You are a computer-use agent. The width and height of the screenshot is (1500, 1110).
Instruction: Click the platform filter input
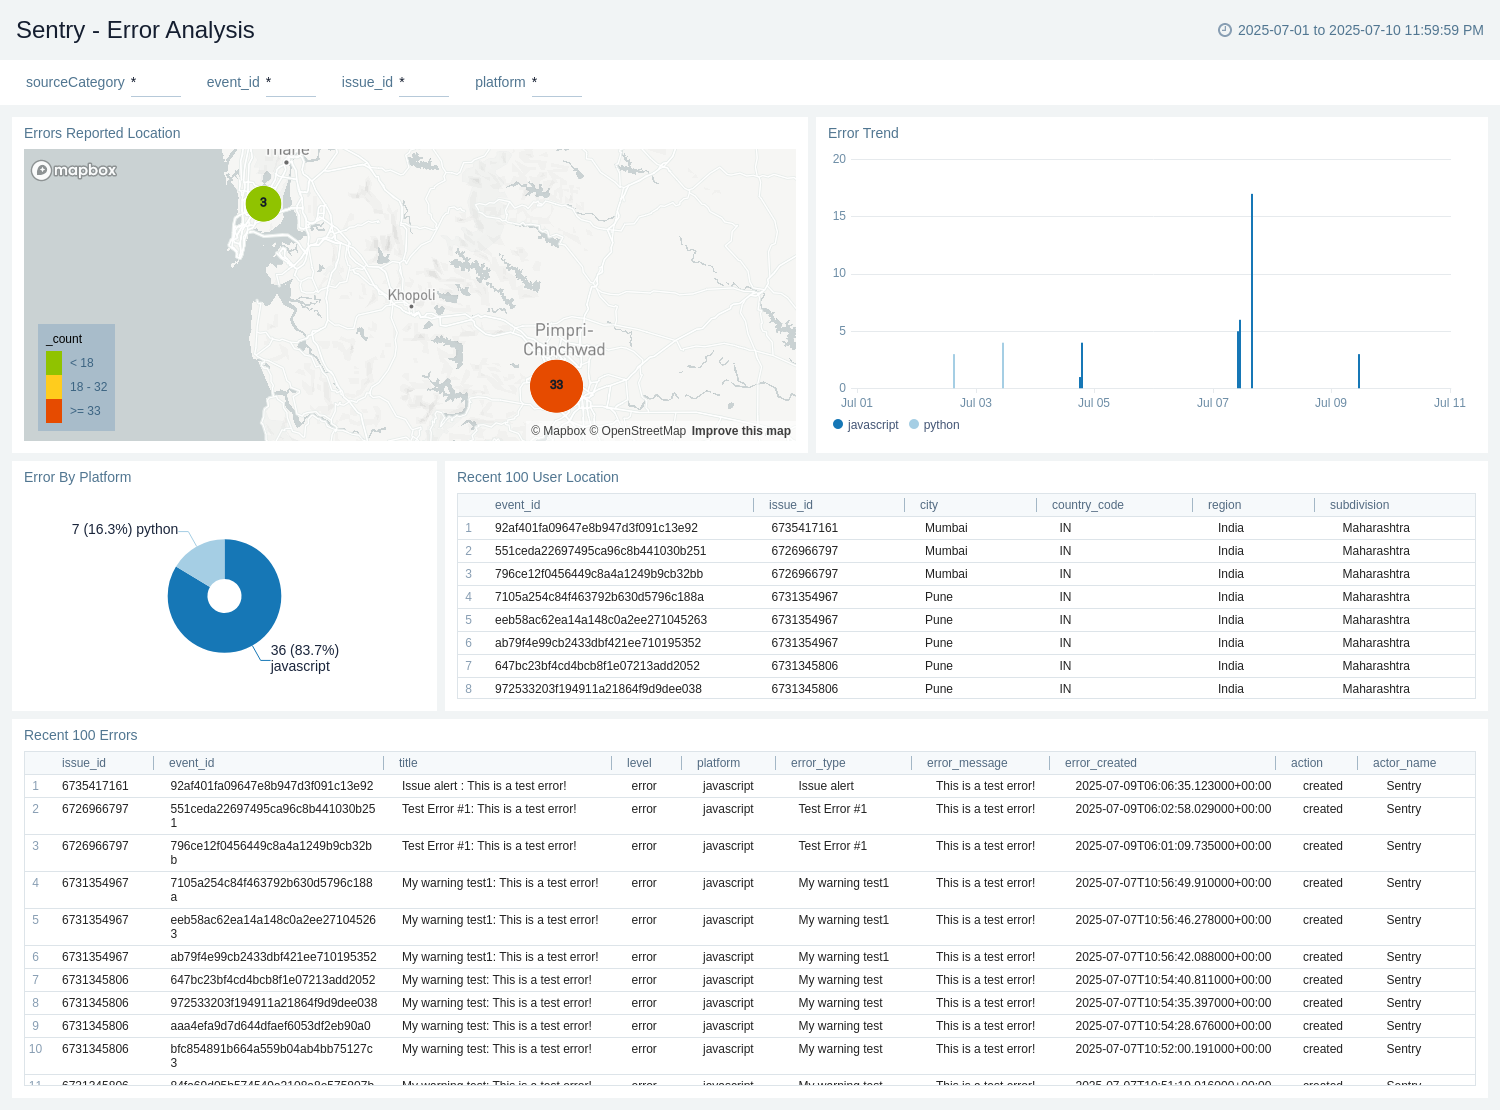coord(557,83)
